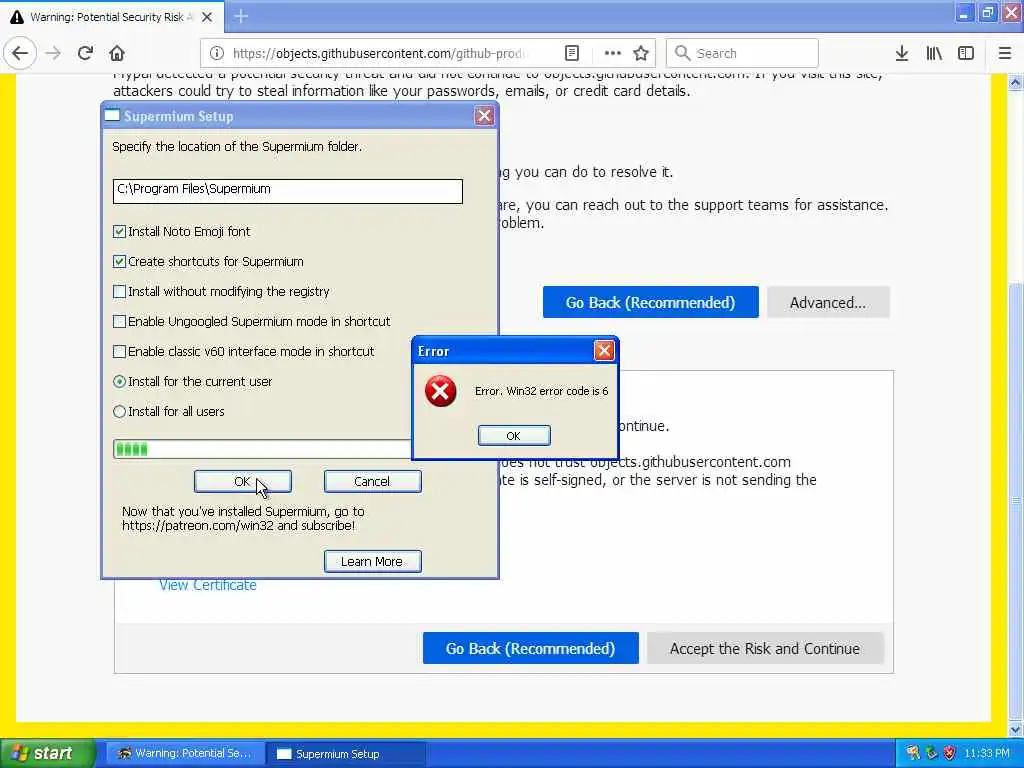Click the Firefox Search box
This screenshot has width=1024, height=768.
742,54
